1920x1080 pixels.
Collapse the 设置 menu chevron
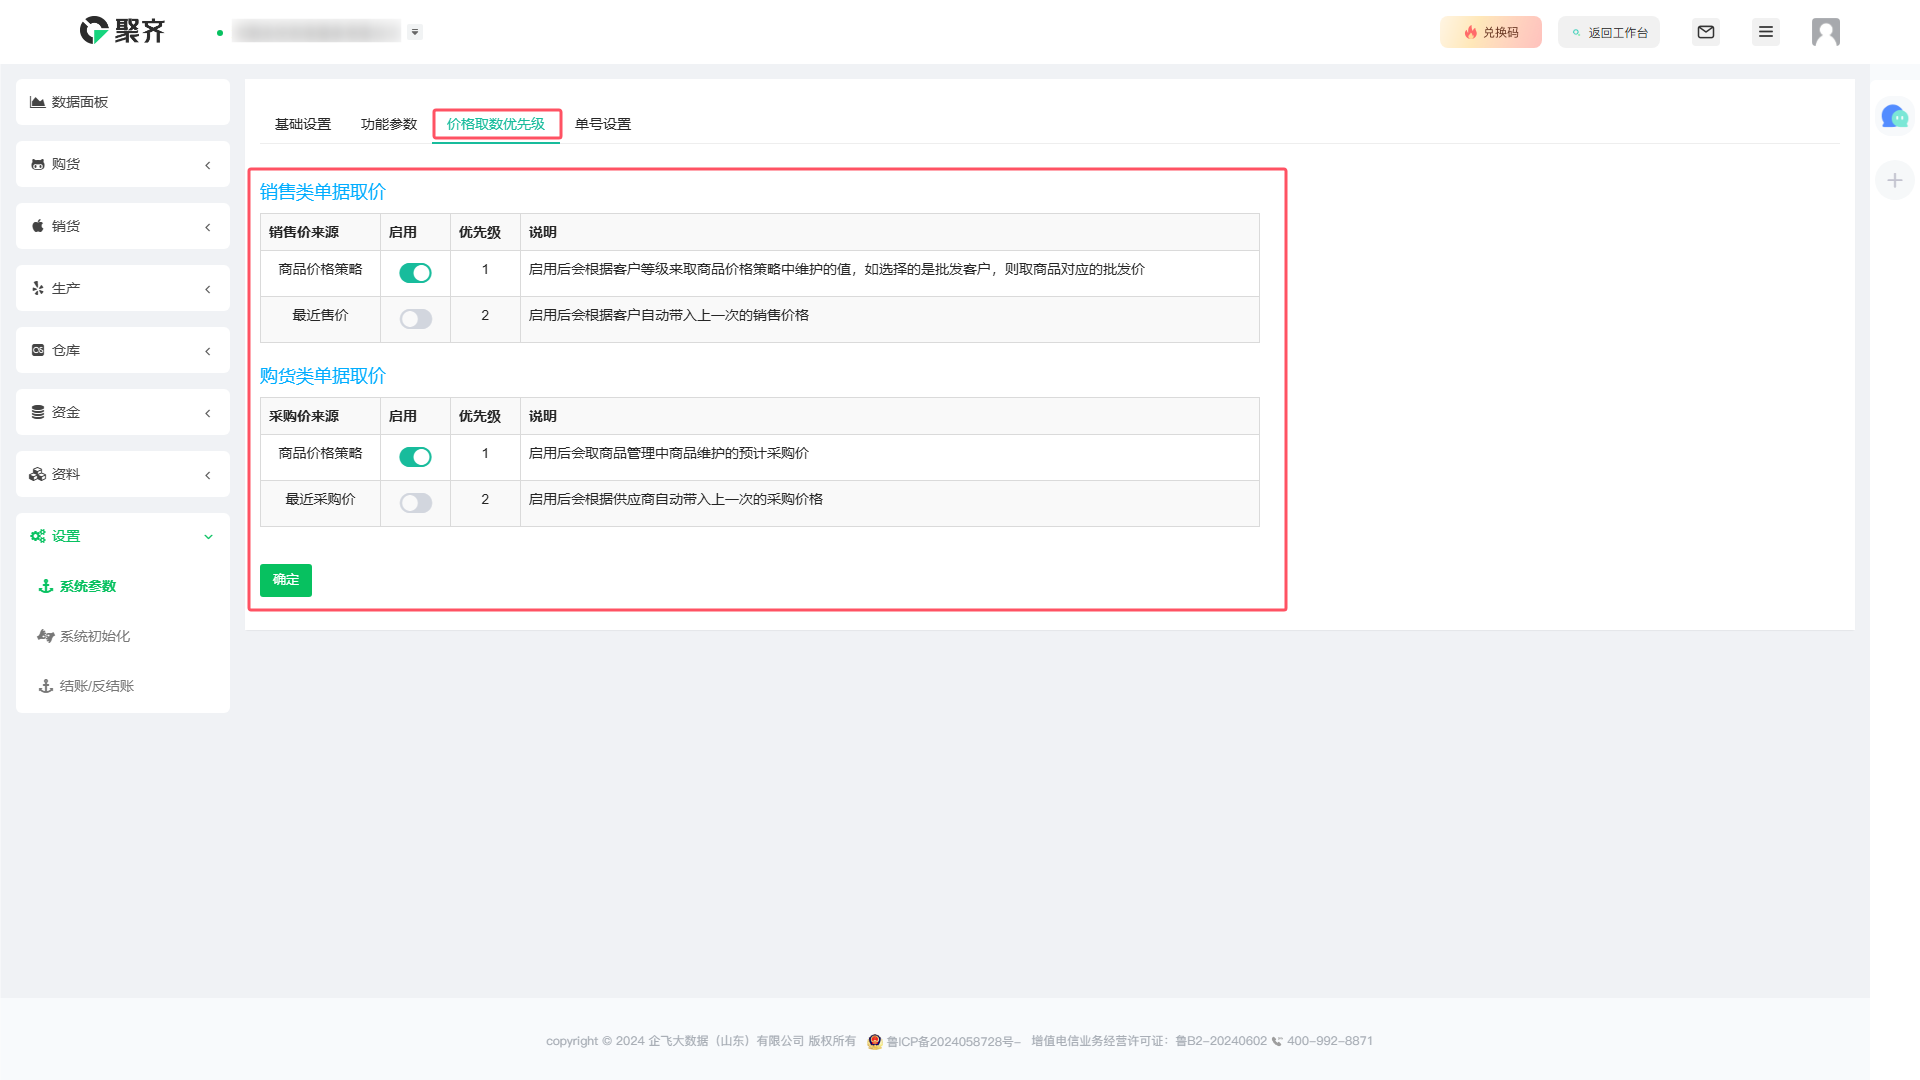click(208, 537)
